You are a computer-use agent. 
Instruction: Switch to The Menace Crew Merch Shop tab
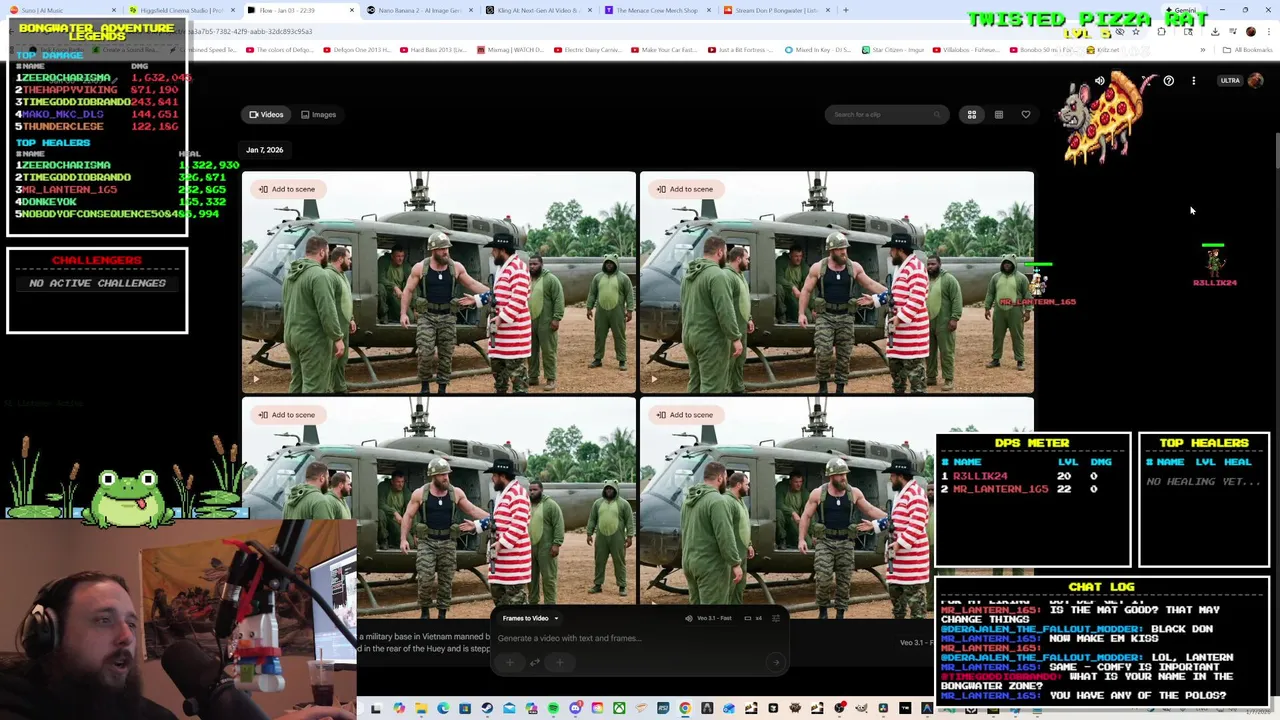(657, 10)
